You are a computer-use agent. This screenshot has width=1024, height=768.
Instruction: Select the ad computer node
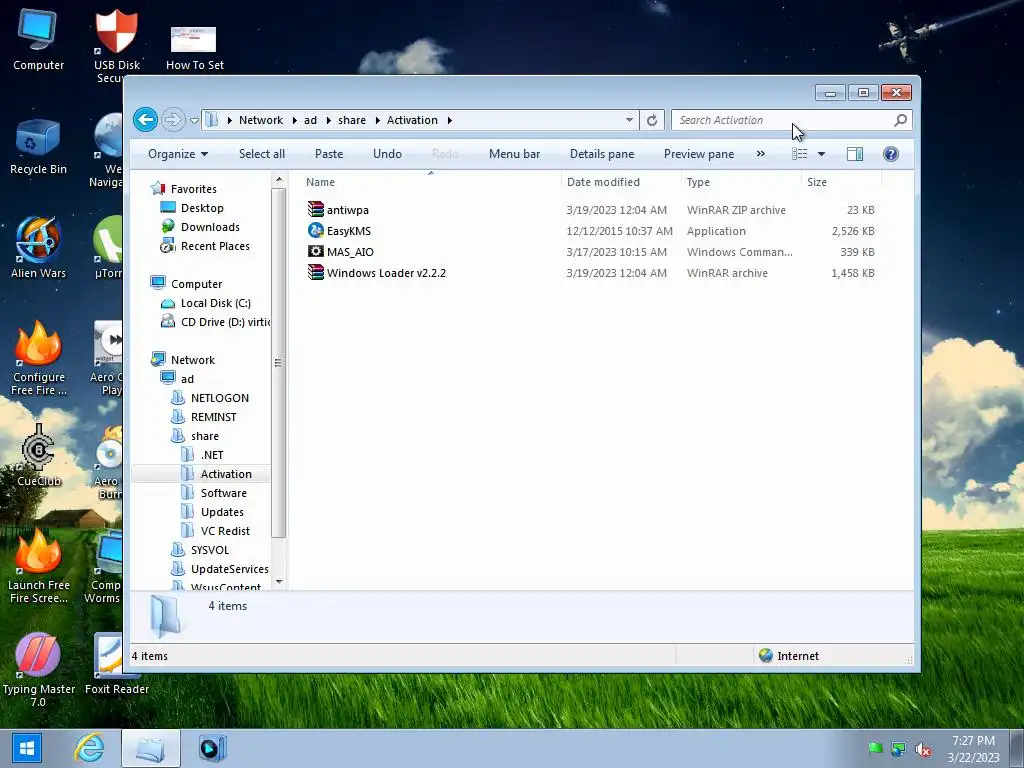click(x=187, y=379)
